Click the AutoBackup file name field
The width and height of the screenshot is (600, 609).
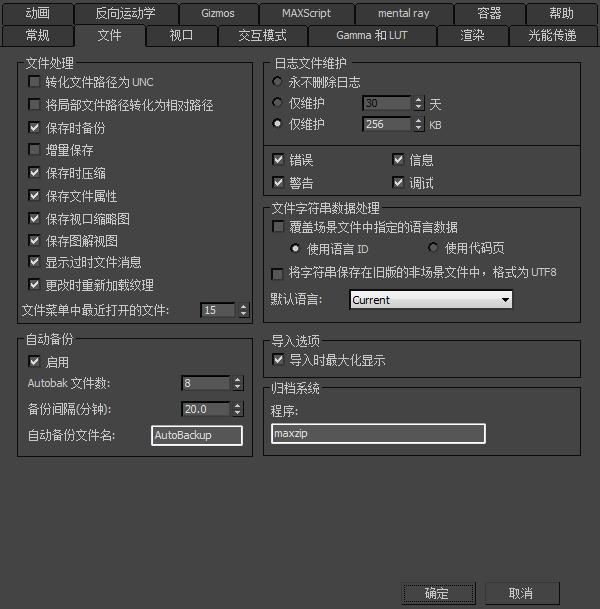(197, 435)
